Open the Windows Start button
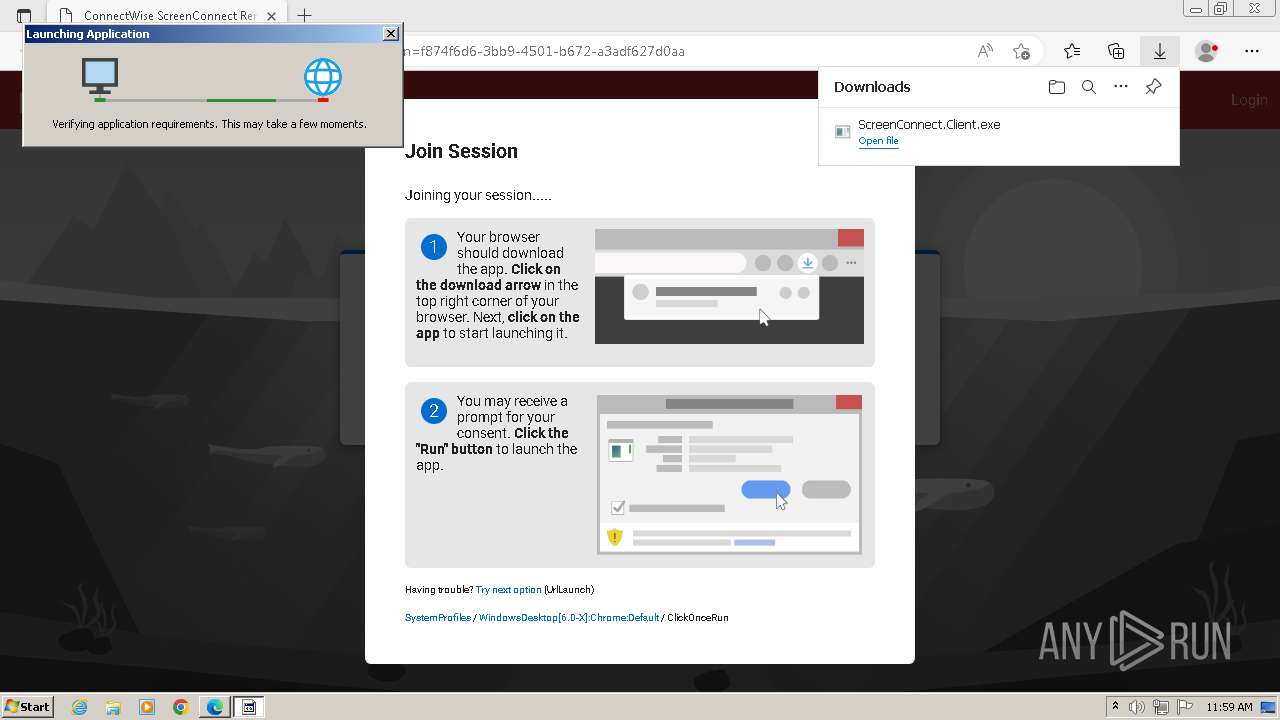Viewport: 1280px width, 720px height. (x=27, y=707)
